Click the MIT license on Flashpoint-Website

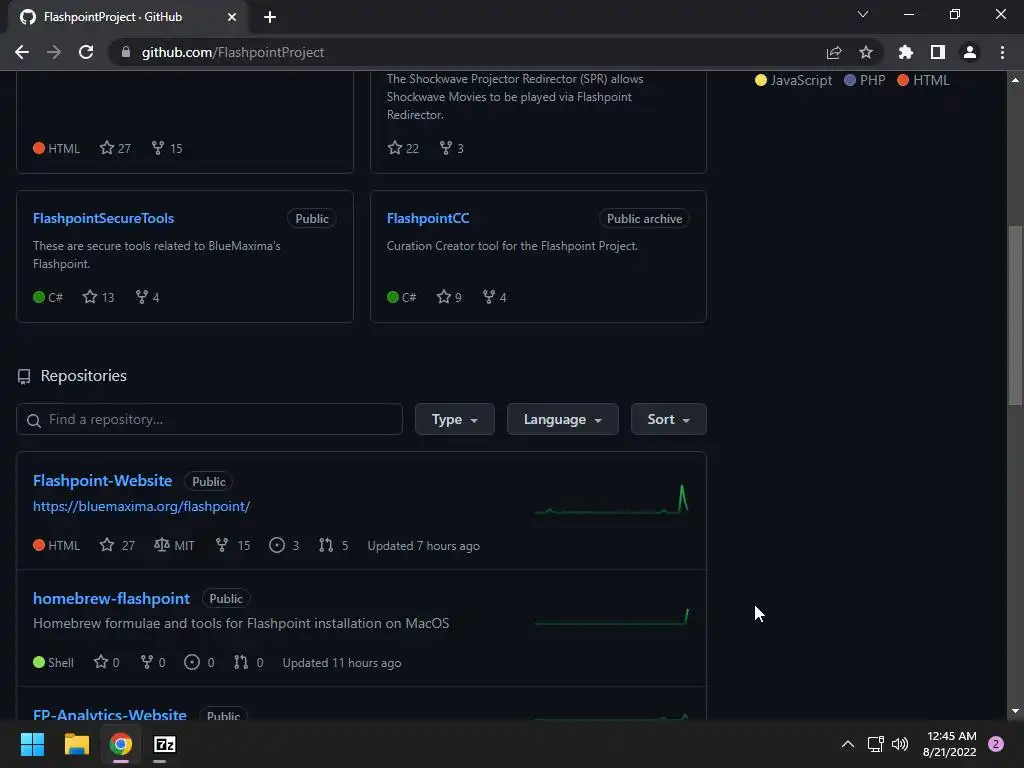pyautogui.click(x=174, y=545)
